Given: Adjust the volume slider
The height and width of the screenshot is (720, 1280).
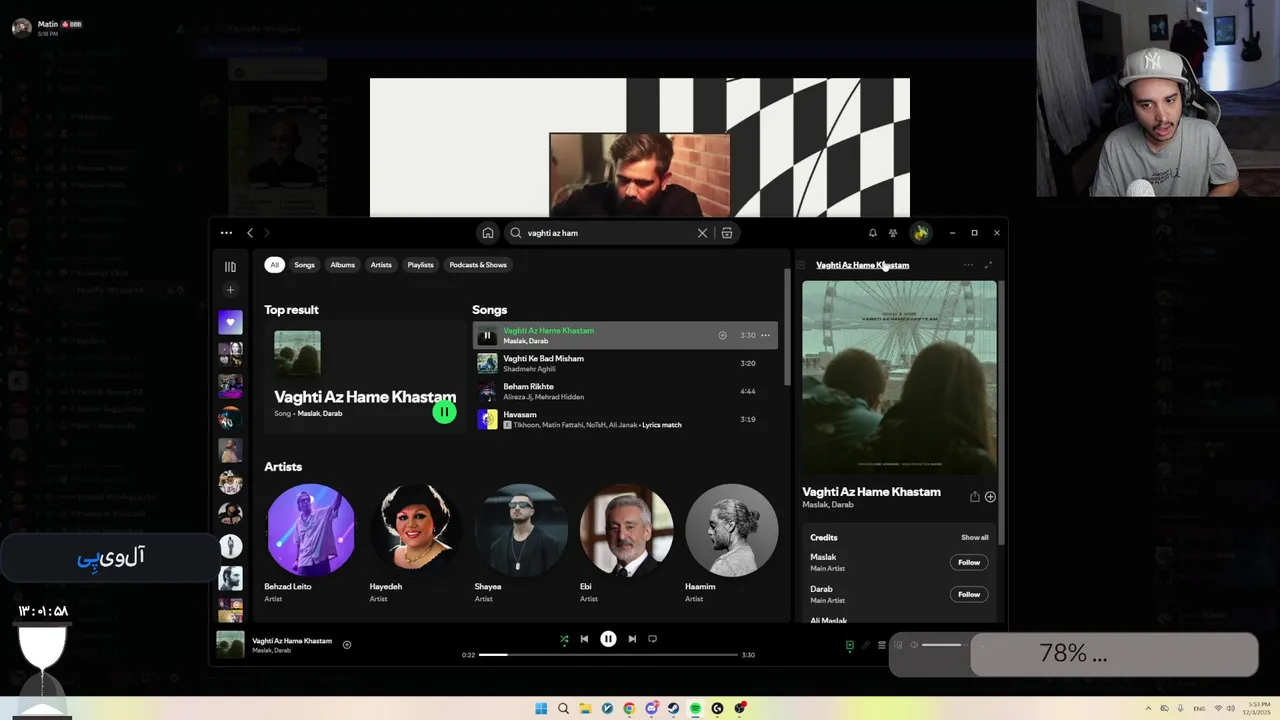Looking at the screenshot, I should click(944, 645).
